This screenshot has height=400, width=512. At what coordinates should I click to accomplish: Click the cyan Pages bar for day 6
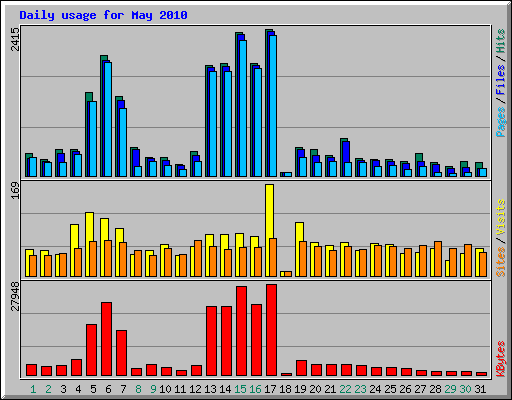tap(108, 119)
